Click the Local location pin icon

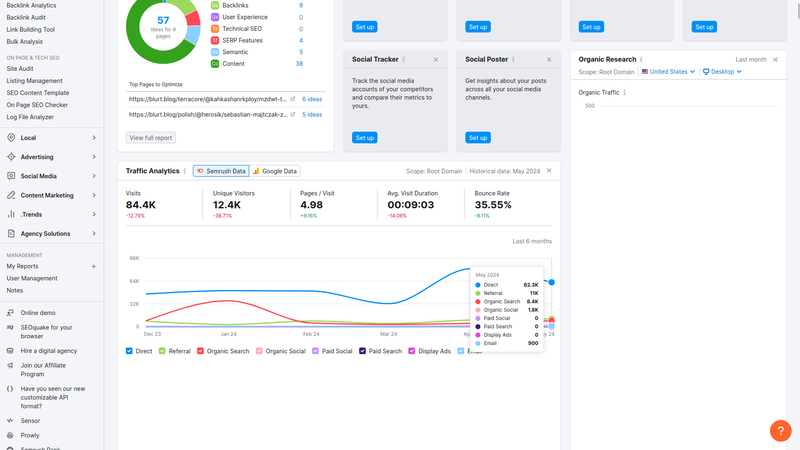point(11,138)
